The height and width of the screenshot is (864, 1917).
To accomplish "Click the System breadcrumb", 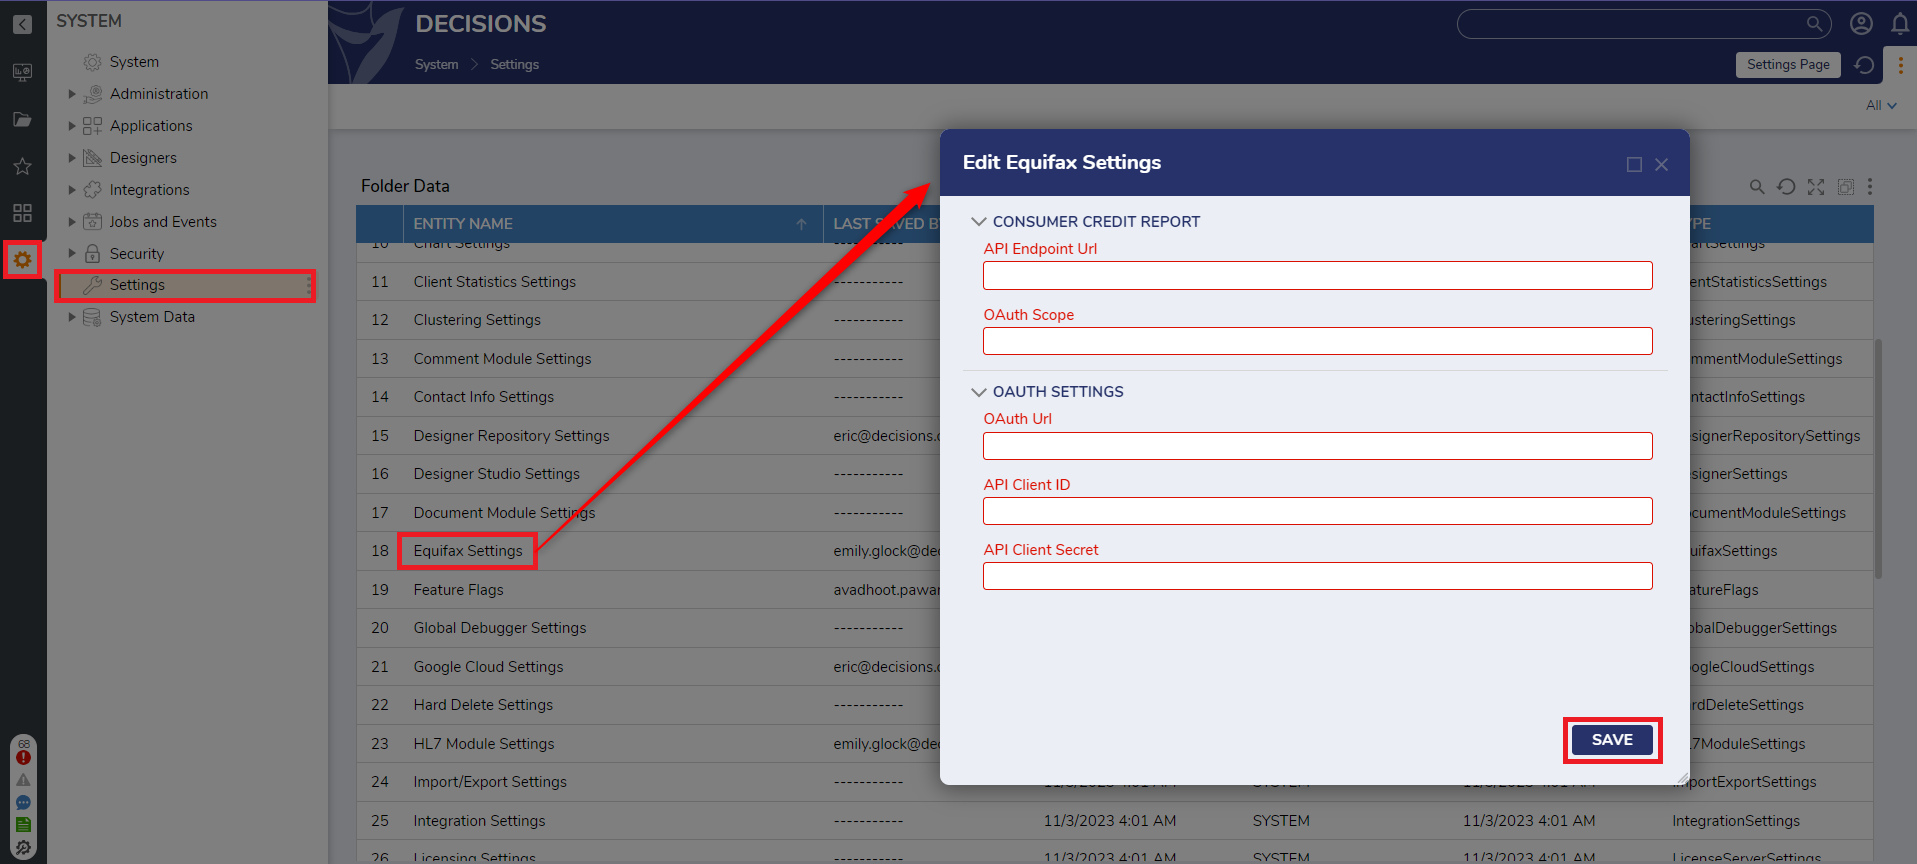I will (x=436, y=64).
